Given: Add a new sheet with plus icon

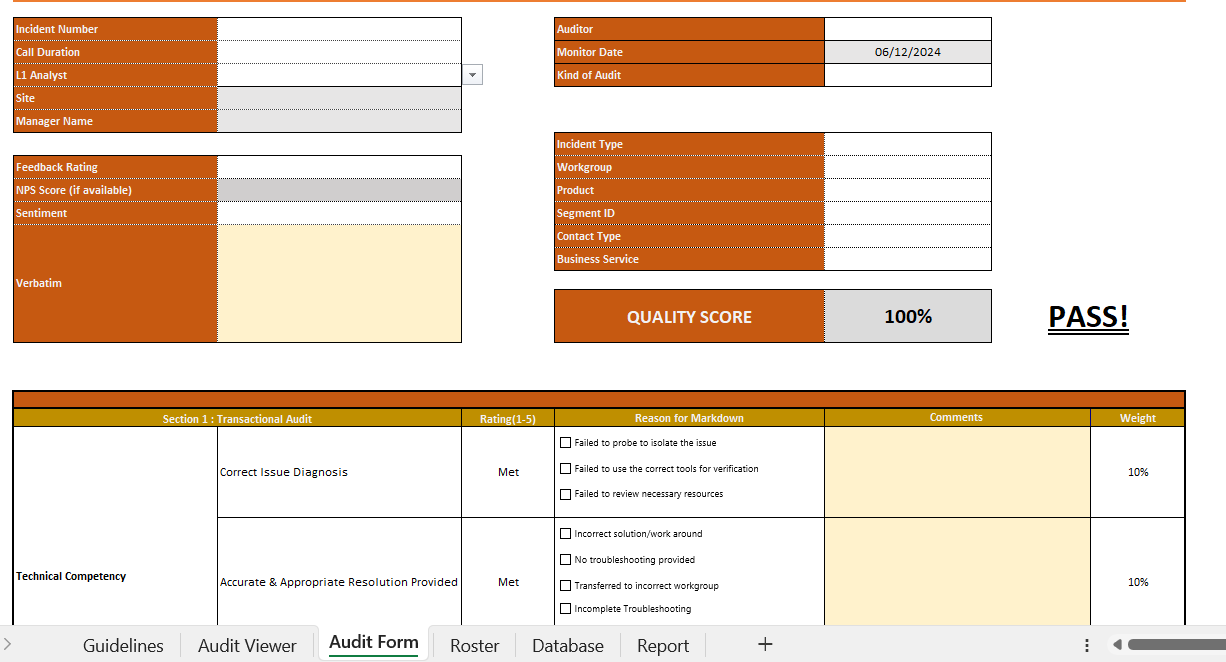Looking at the screenshot, I should tap(765, 644).
